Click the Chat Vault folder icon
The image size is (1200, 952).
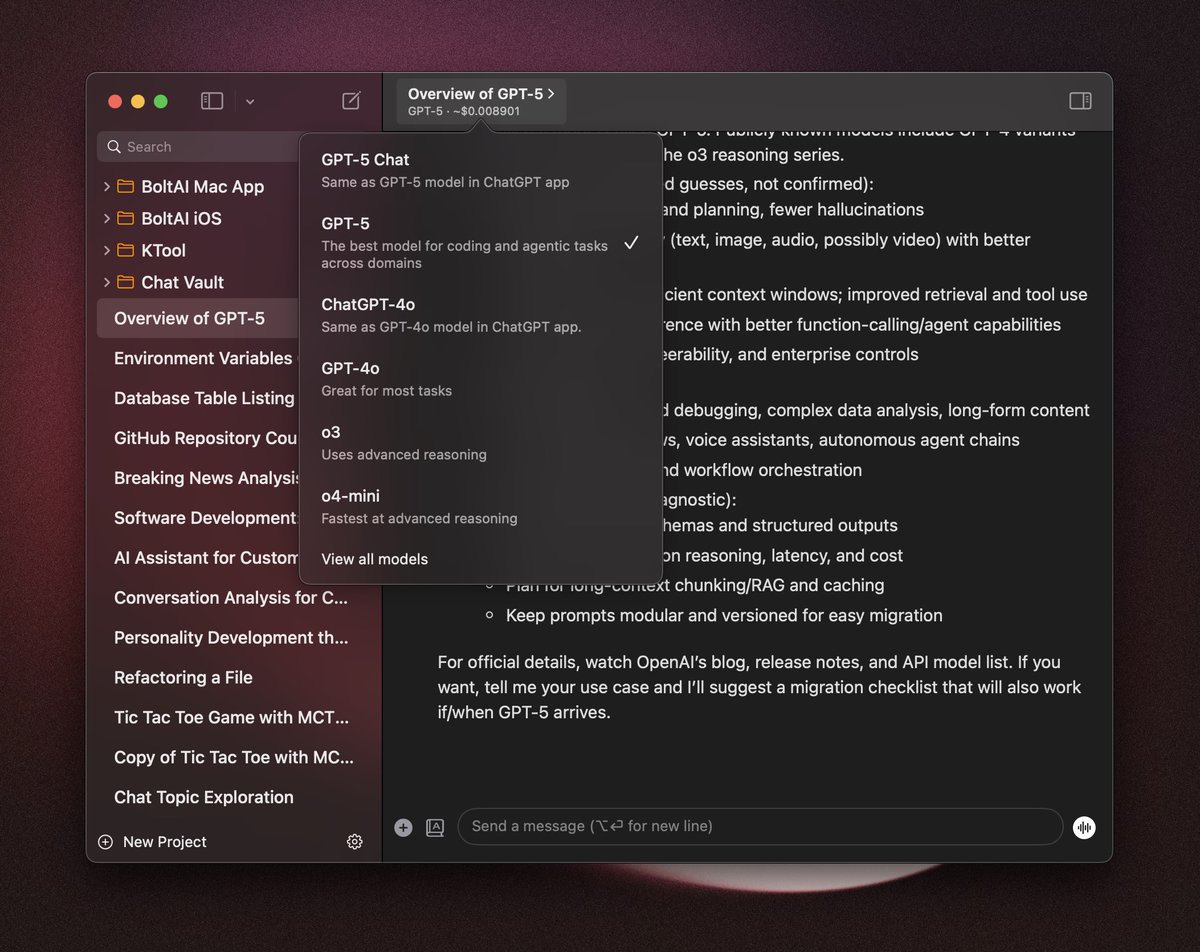click(125, 282)
